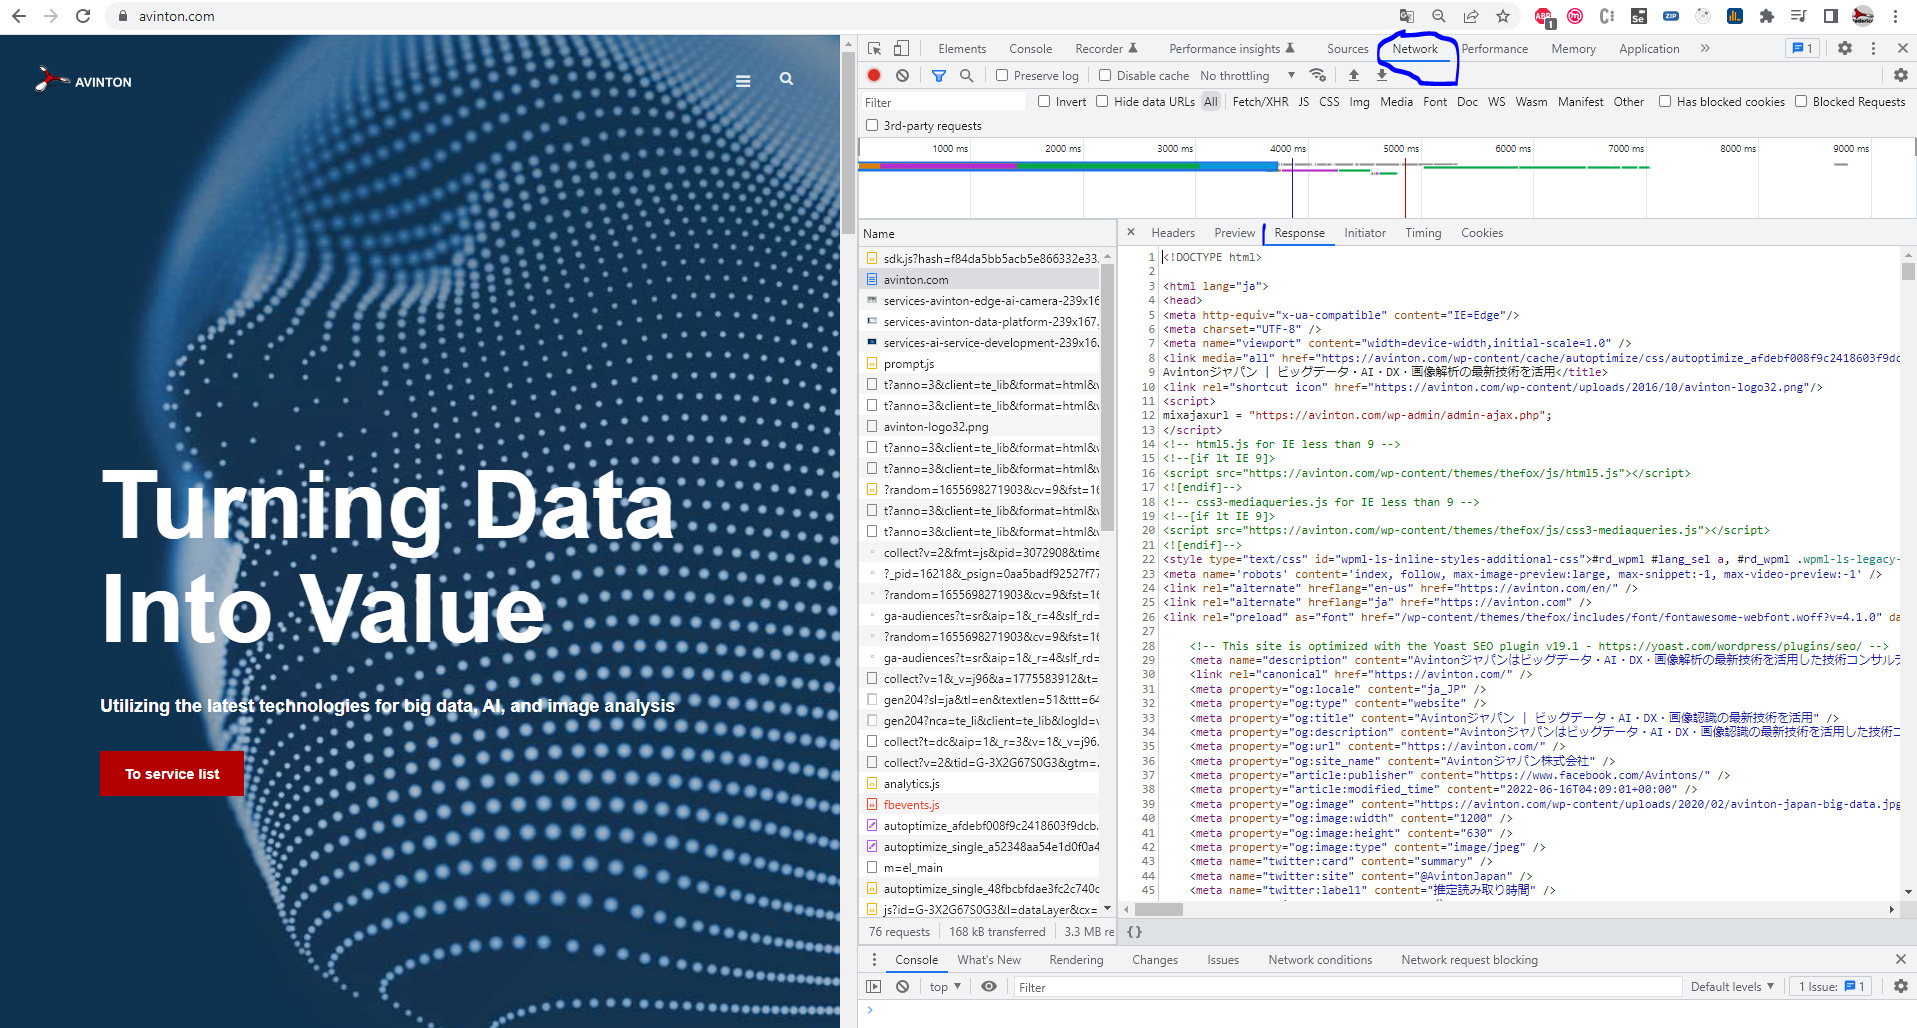Open the Chrome three-dot main menu
Screen dimensions: 1917x1028
[1895, 16]
